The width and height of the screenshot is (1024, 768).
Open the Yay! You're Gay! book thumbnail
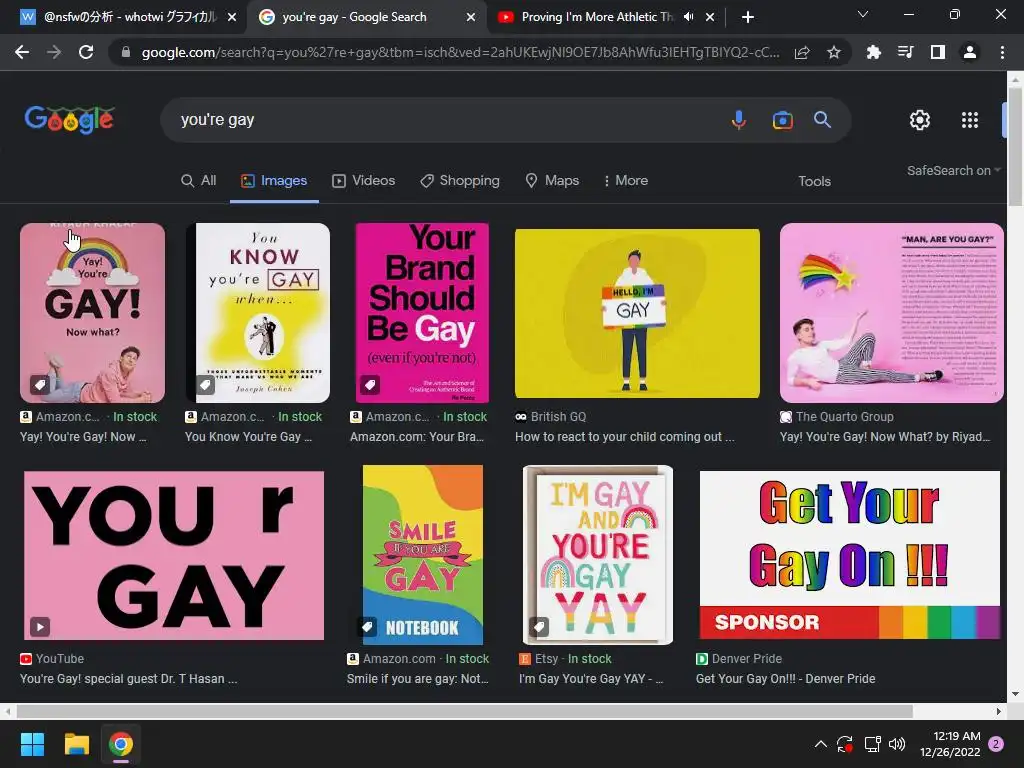[92, 313]
